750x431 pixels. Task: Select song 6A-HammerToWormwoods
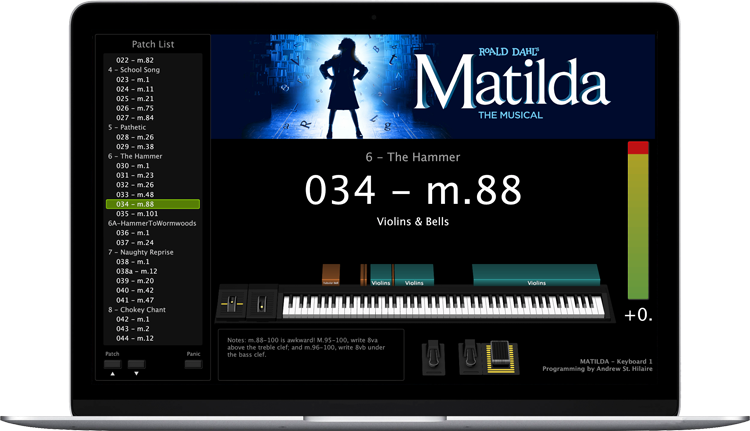(x=153, y=223)
